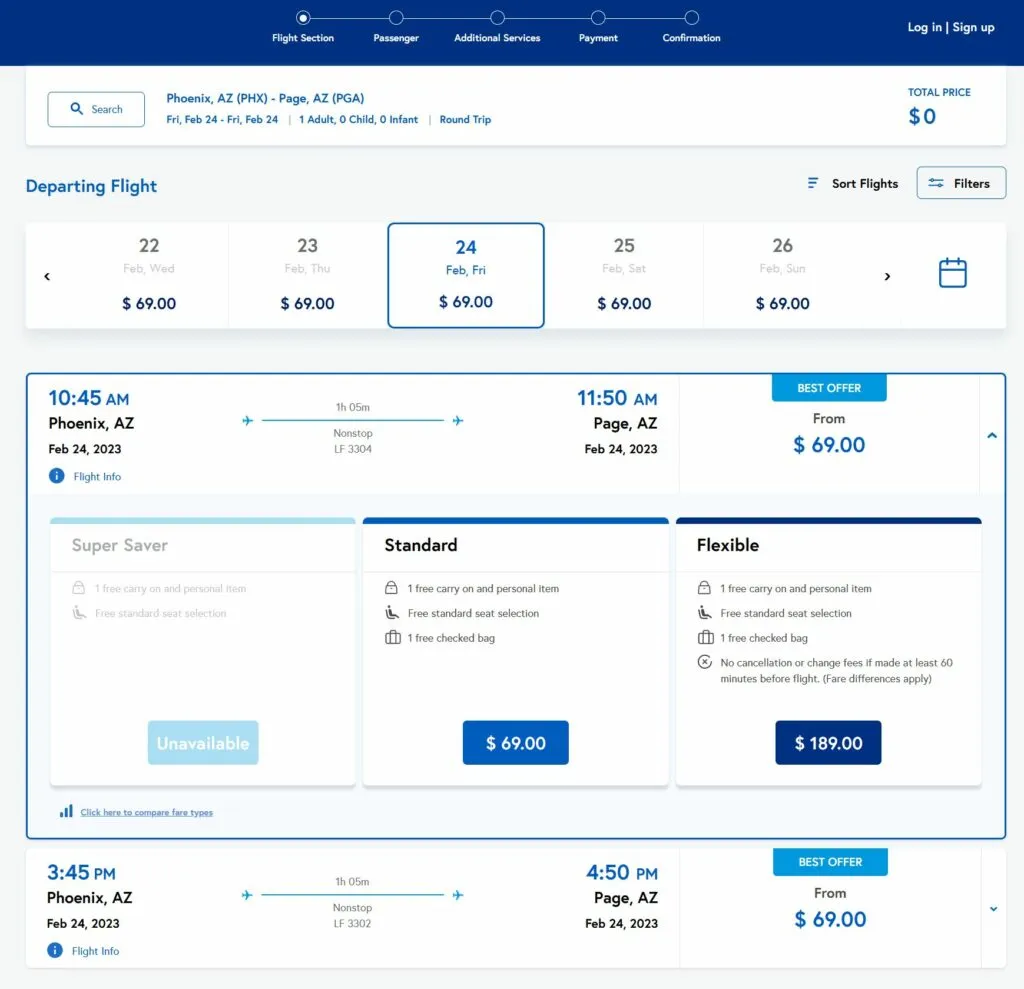Click info icon for the 3:45 PM flight
Screen dimensions: 1024x989
tap(56, 951)
